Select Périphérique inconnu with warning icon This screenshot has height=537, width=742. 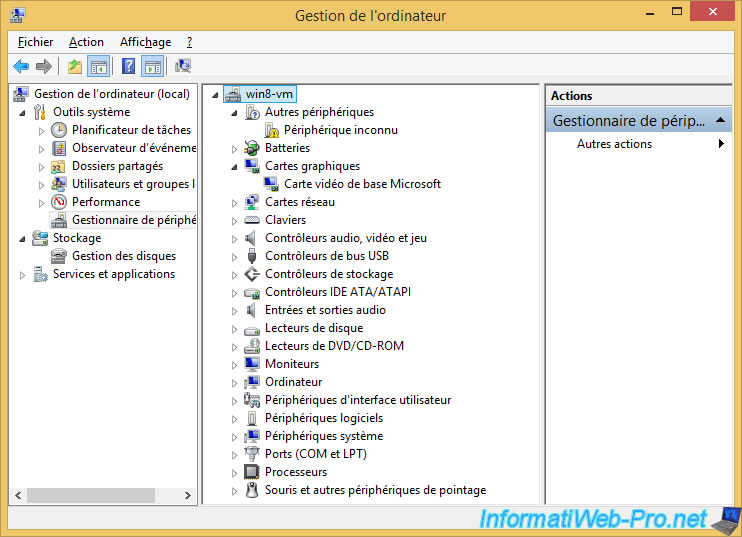(x=340, y=130)
